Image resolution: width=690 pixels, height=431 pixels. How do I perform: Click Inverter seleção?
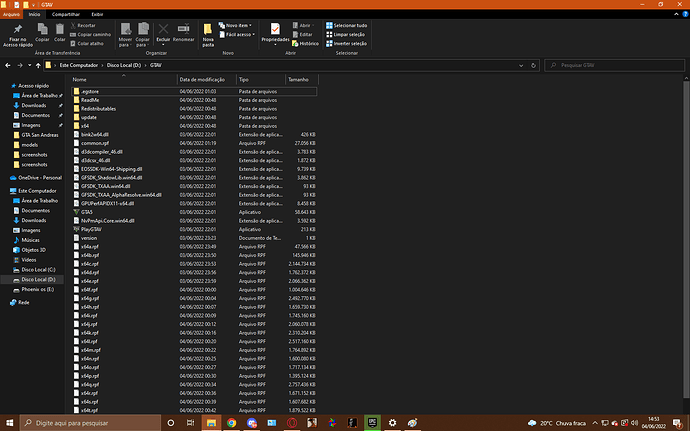(x=346, y=44)
